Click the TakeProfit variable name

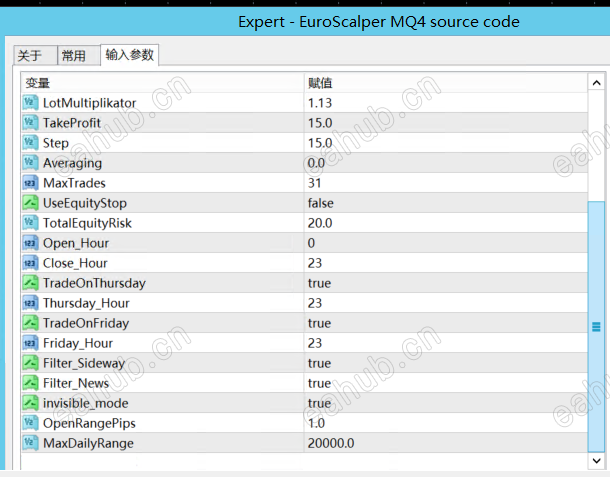pyautogui.click(x=72, y=123)
